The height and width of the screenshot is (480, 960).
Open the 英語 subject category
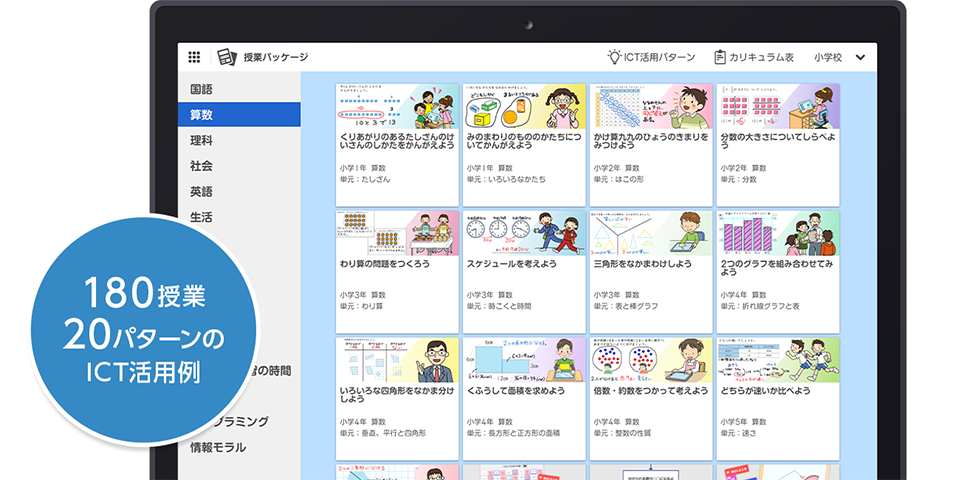click(202, 192)
